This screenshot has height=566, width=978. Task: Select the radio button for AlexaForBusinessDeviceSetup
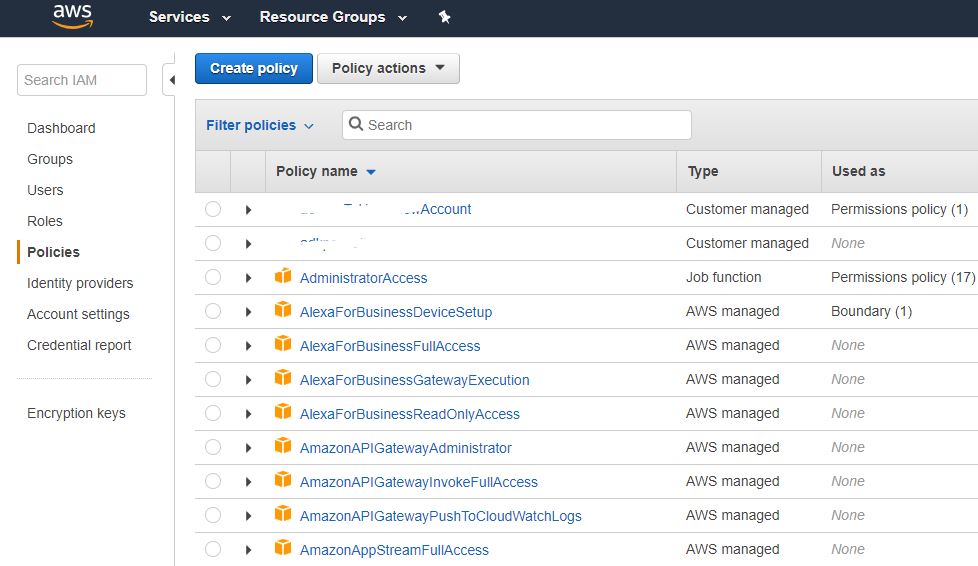213,311
